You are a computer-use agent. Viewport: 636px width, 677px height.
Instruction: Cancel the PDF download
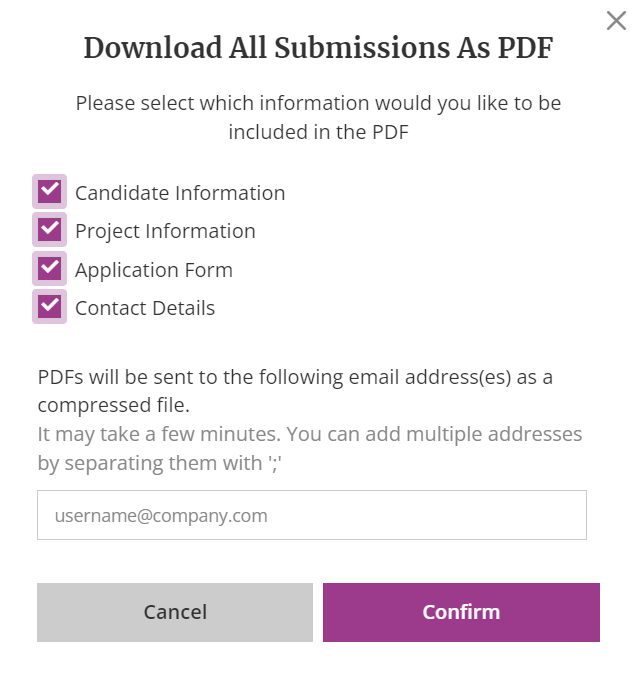175,612
